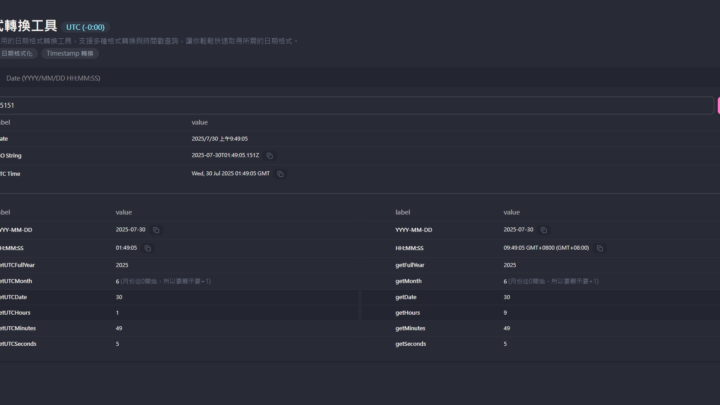Copy the UTC Time value
Screen dimensions: 720x405
(280, 174)
